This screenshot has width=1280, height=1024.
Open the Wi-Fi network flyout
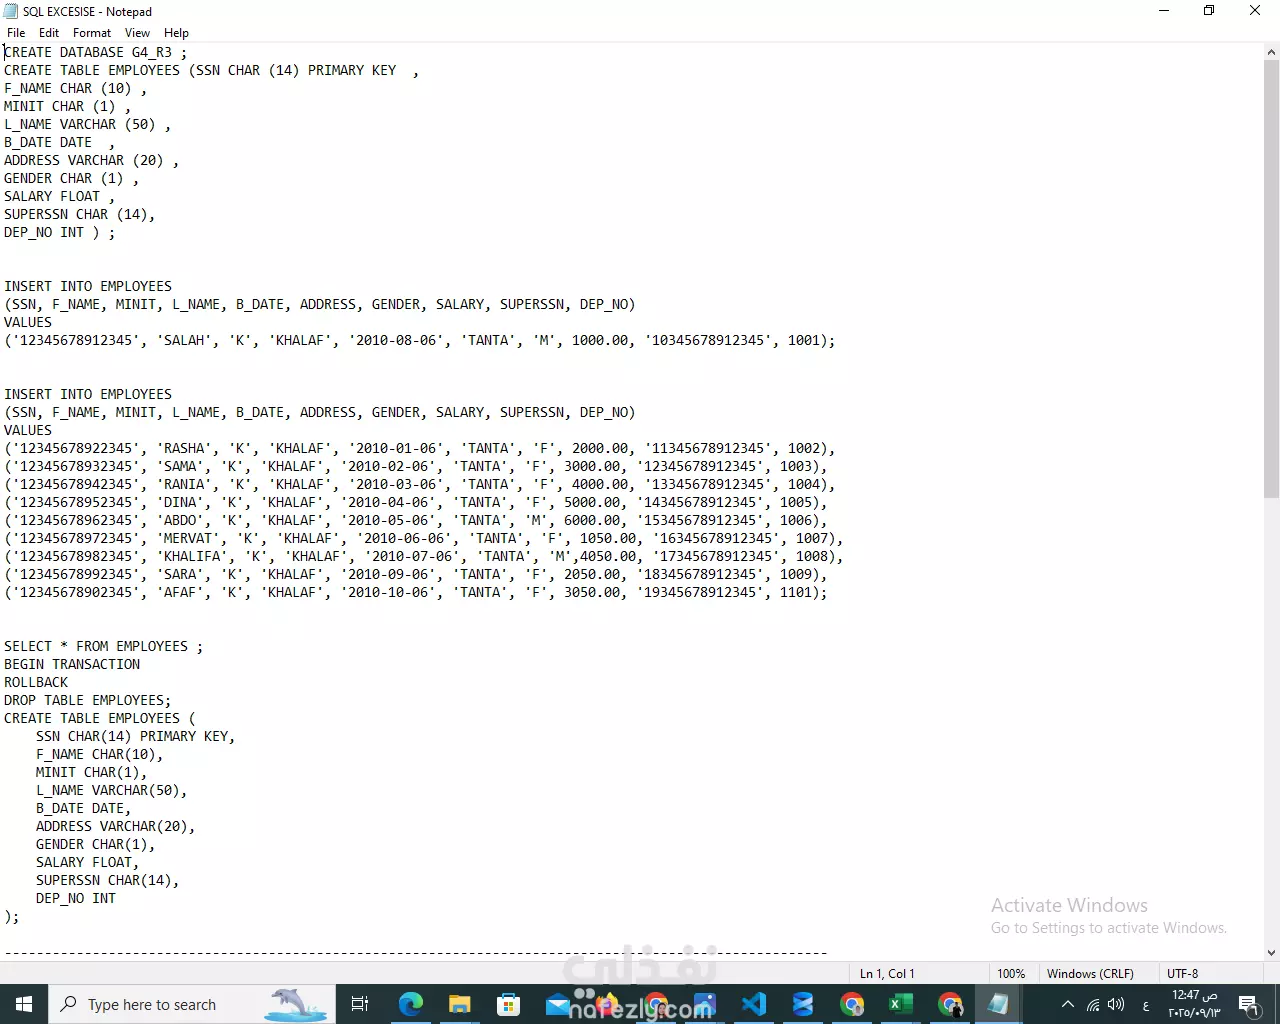pyautogui.click(x=1093, y=1004)
